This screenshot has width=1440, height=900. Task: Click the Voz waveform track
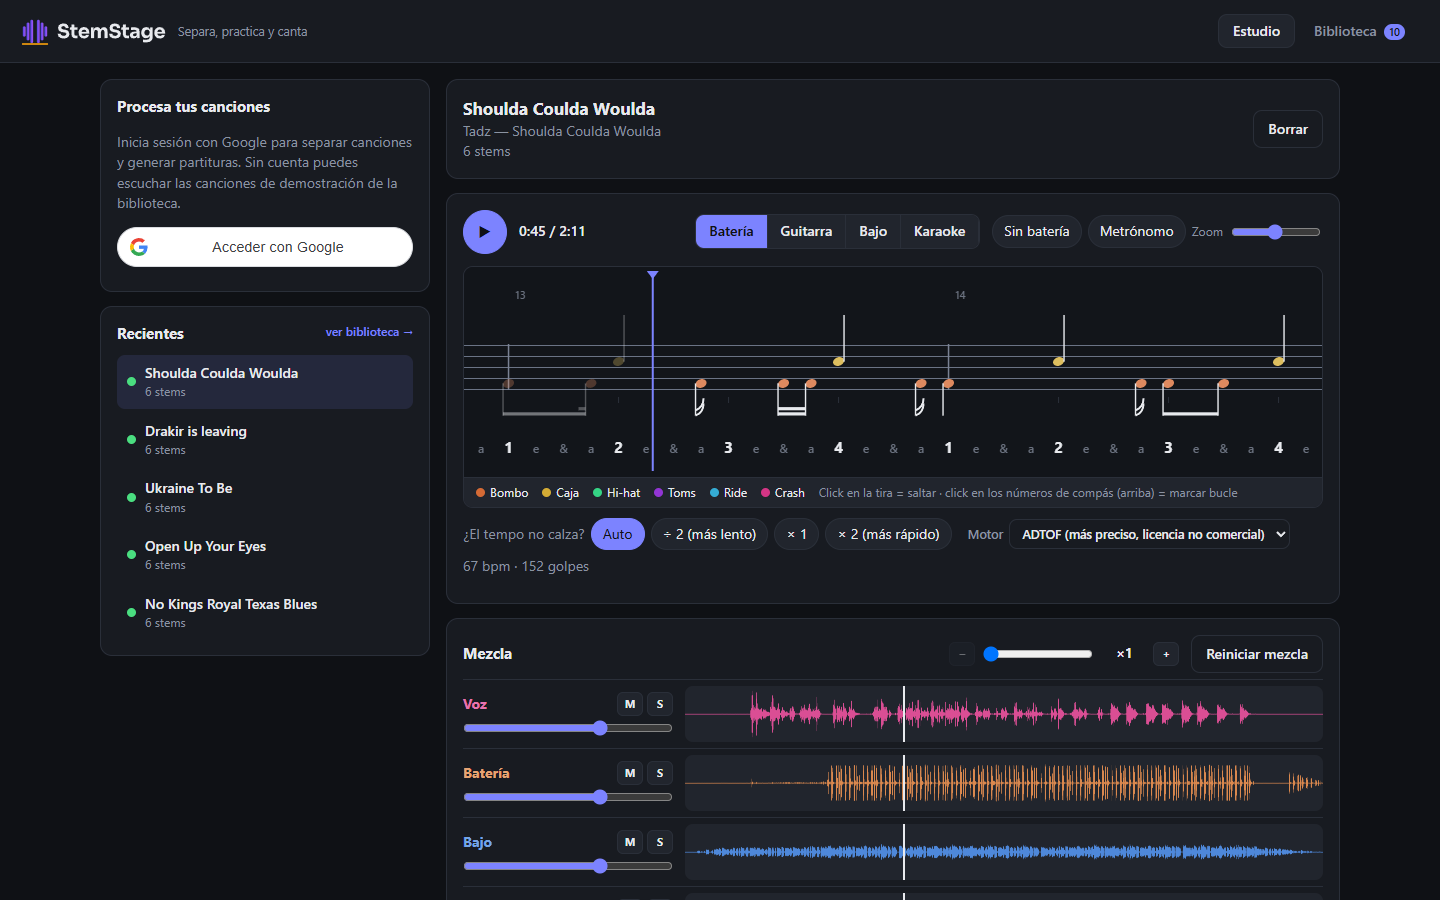(x=1004, y=714)
